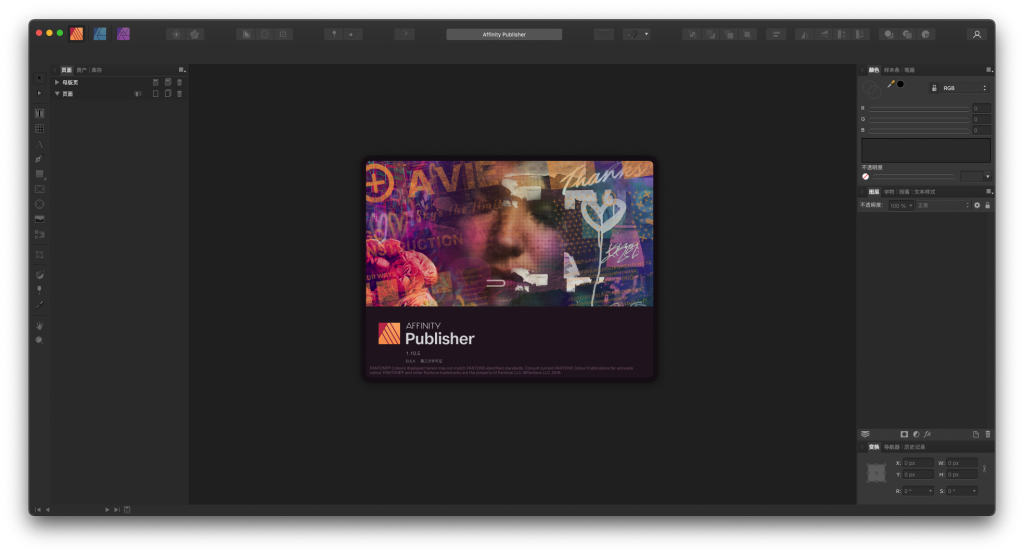Delete layer using trash icon in Layers
This screenshot has height=554, width=1024.
tap(987, 434)
